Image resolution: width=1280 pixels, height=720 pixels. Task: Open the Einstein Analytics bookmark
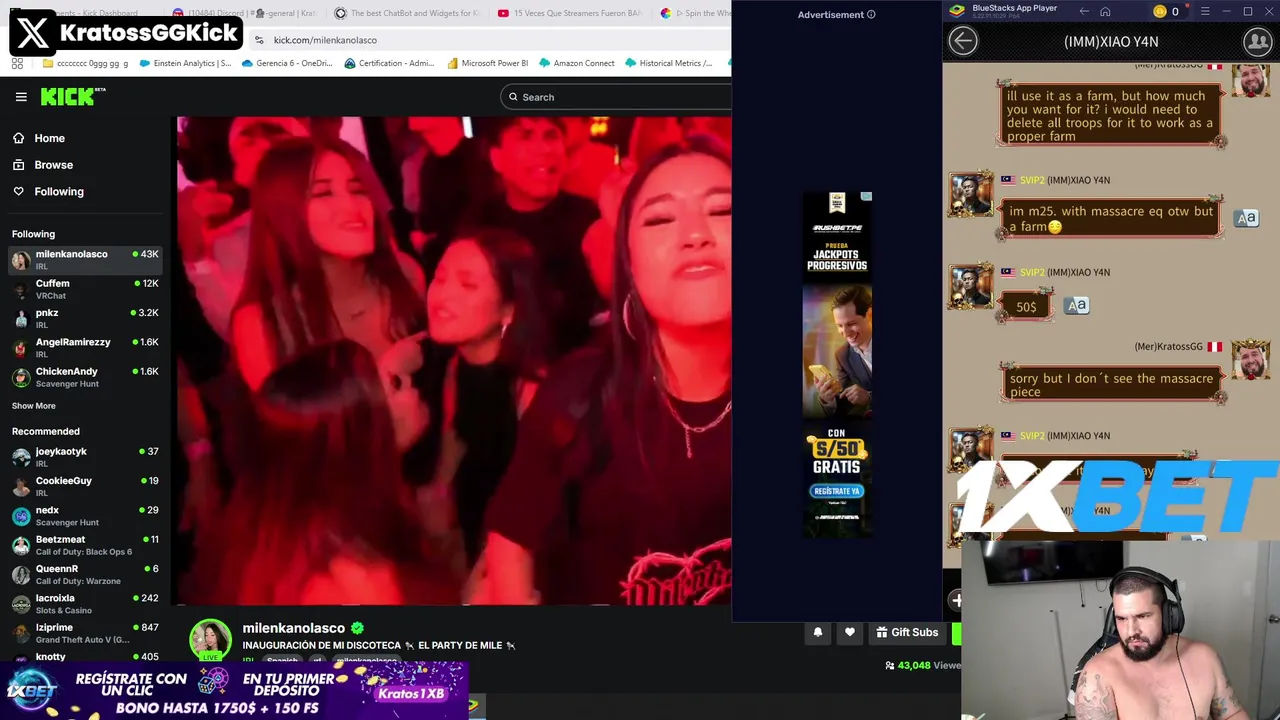click(186, 63)
